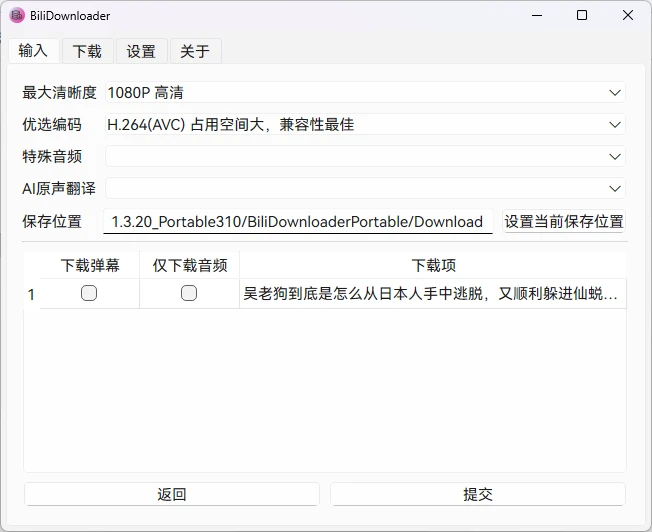The height and width of the screenshot is (532, 652).
Task: Minimize the BiliDownloader window
Action: click(x=537, y=16)
